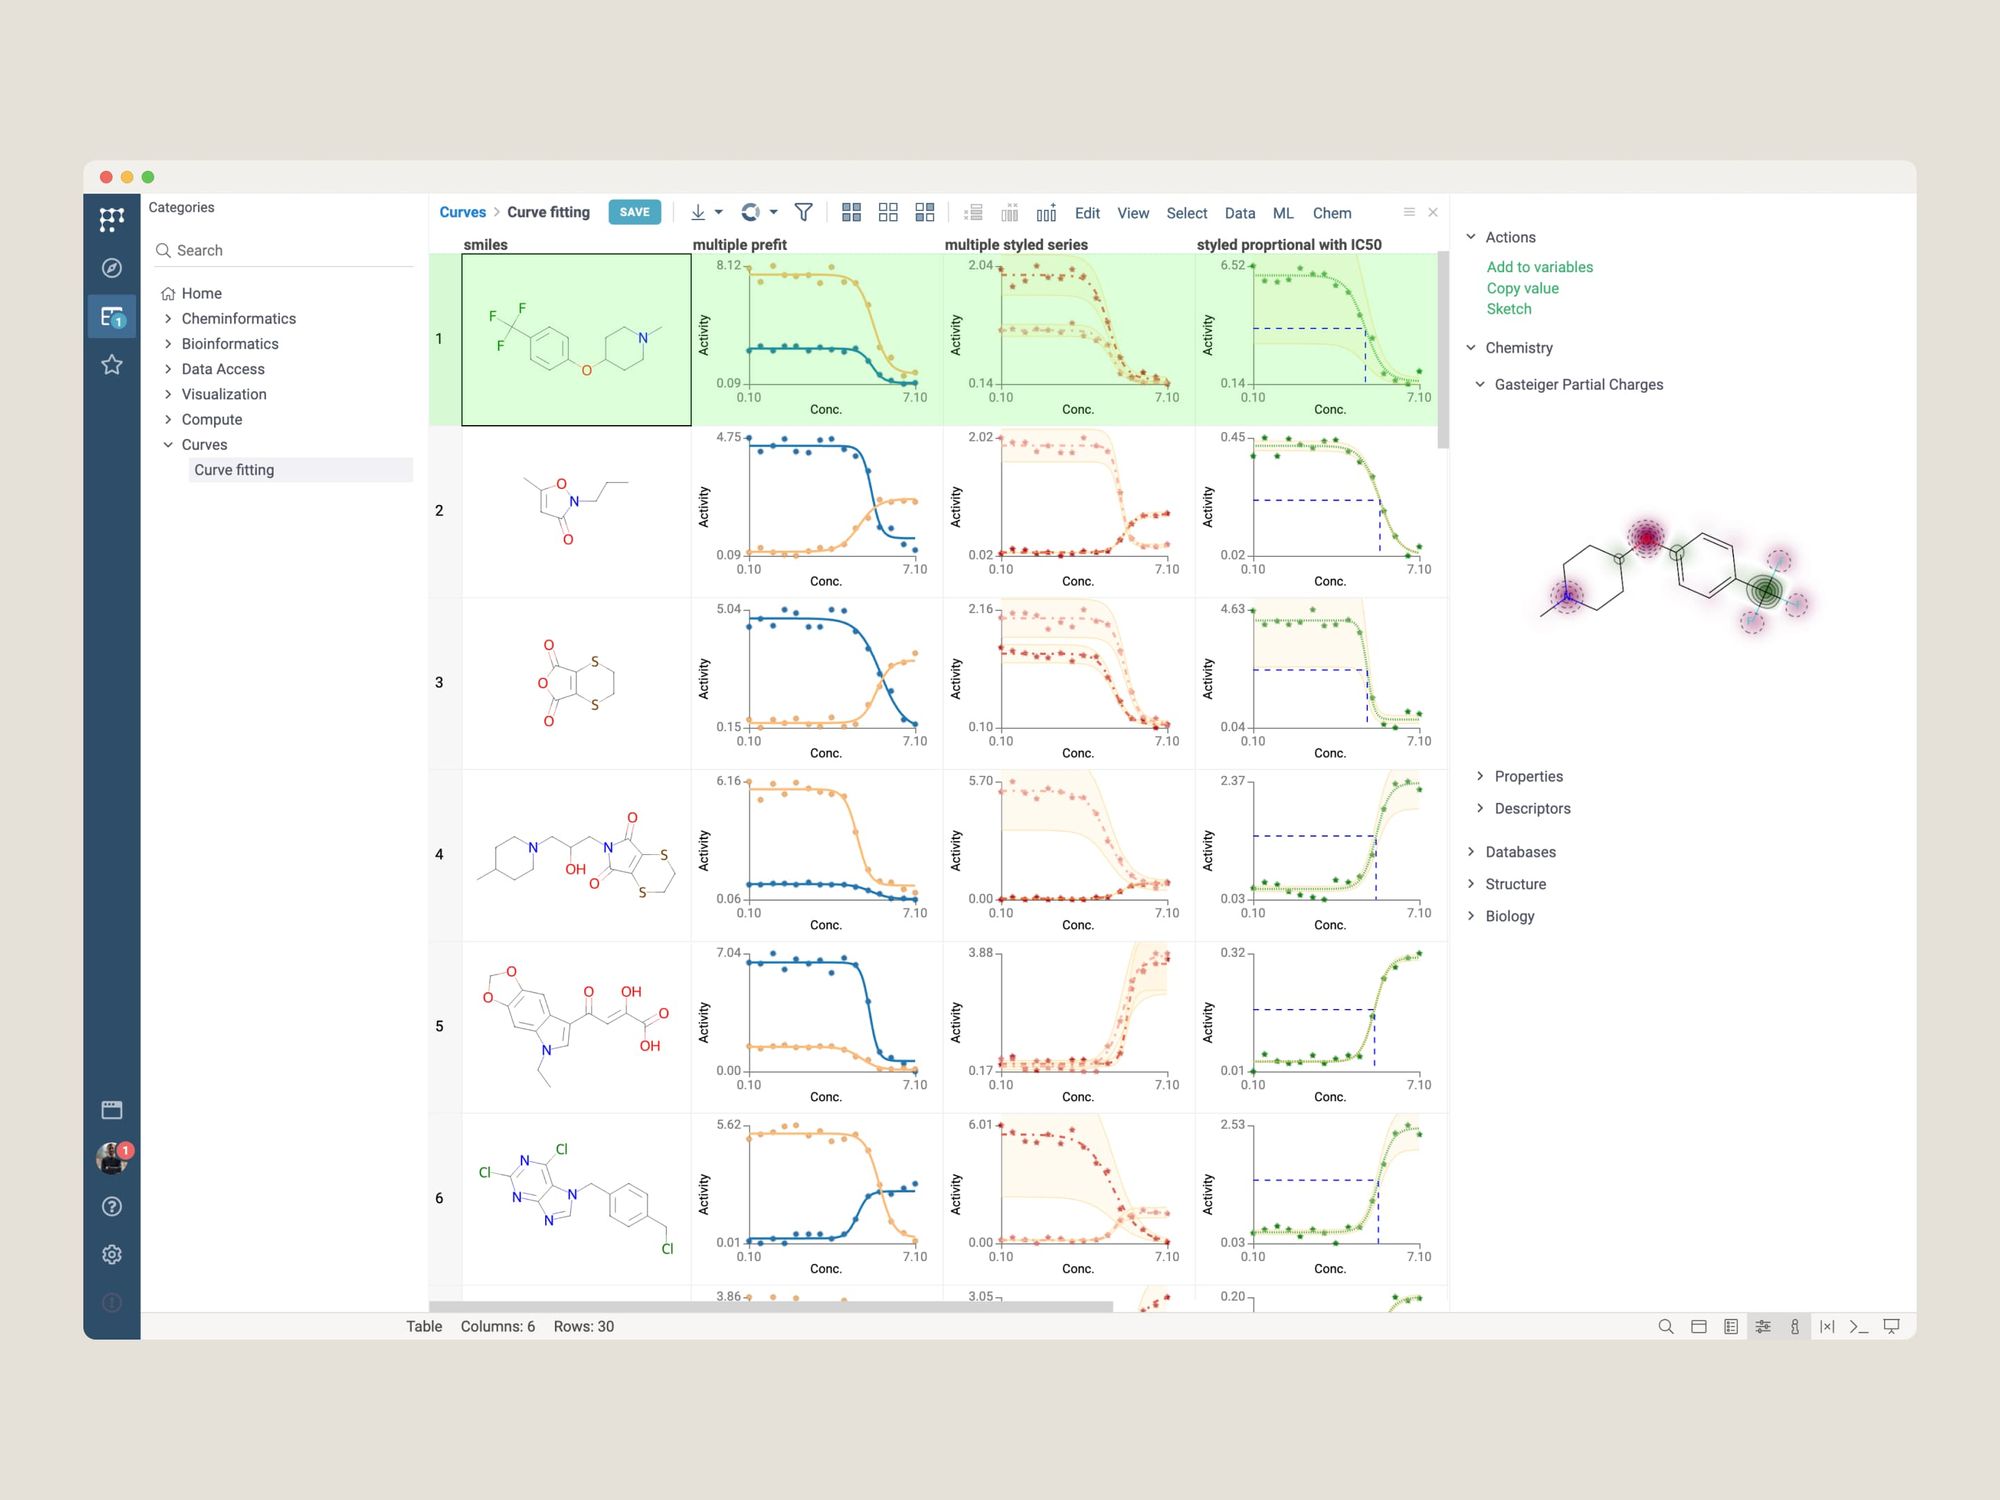
Task: Click the download icon in toolbar
Action: pyautogui.click(x=698, y=212)
